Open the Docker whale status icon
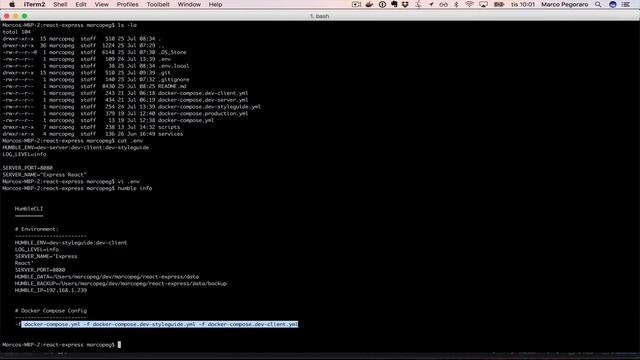 point(369,4)
